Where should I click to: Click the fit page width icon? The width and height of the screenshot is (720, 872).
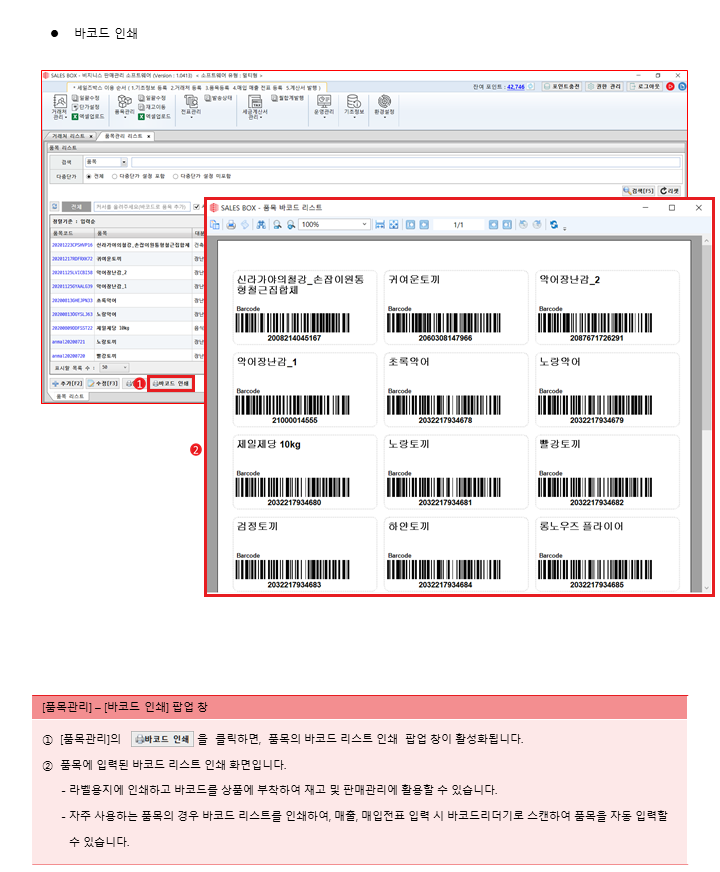[380, 225]
